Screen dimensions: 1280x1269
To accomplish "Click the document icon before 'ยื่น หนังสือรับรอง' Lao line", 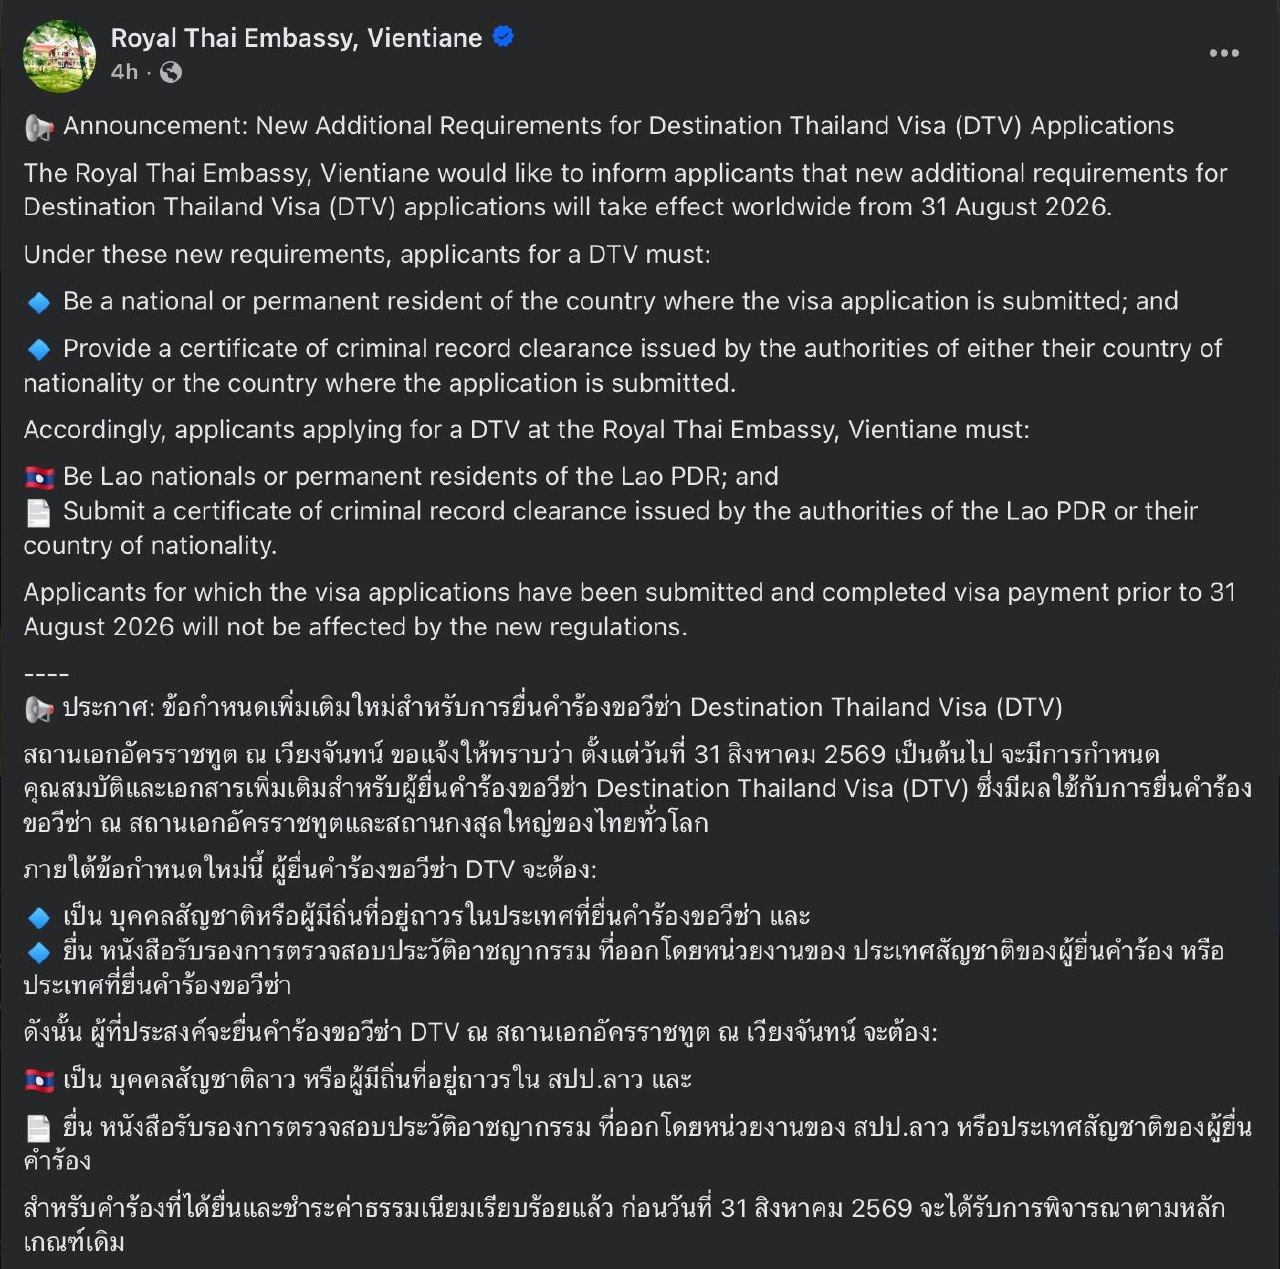I will coord(38,1129).
